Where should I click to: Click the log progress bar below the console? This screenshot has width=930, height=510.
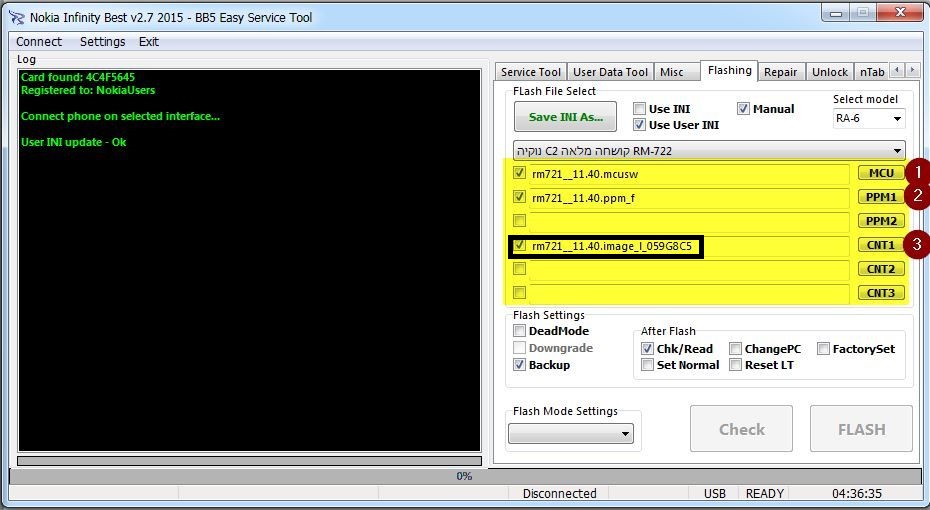[249, 461]
